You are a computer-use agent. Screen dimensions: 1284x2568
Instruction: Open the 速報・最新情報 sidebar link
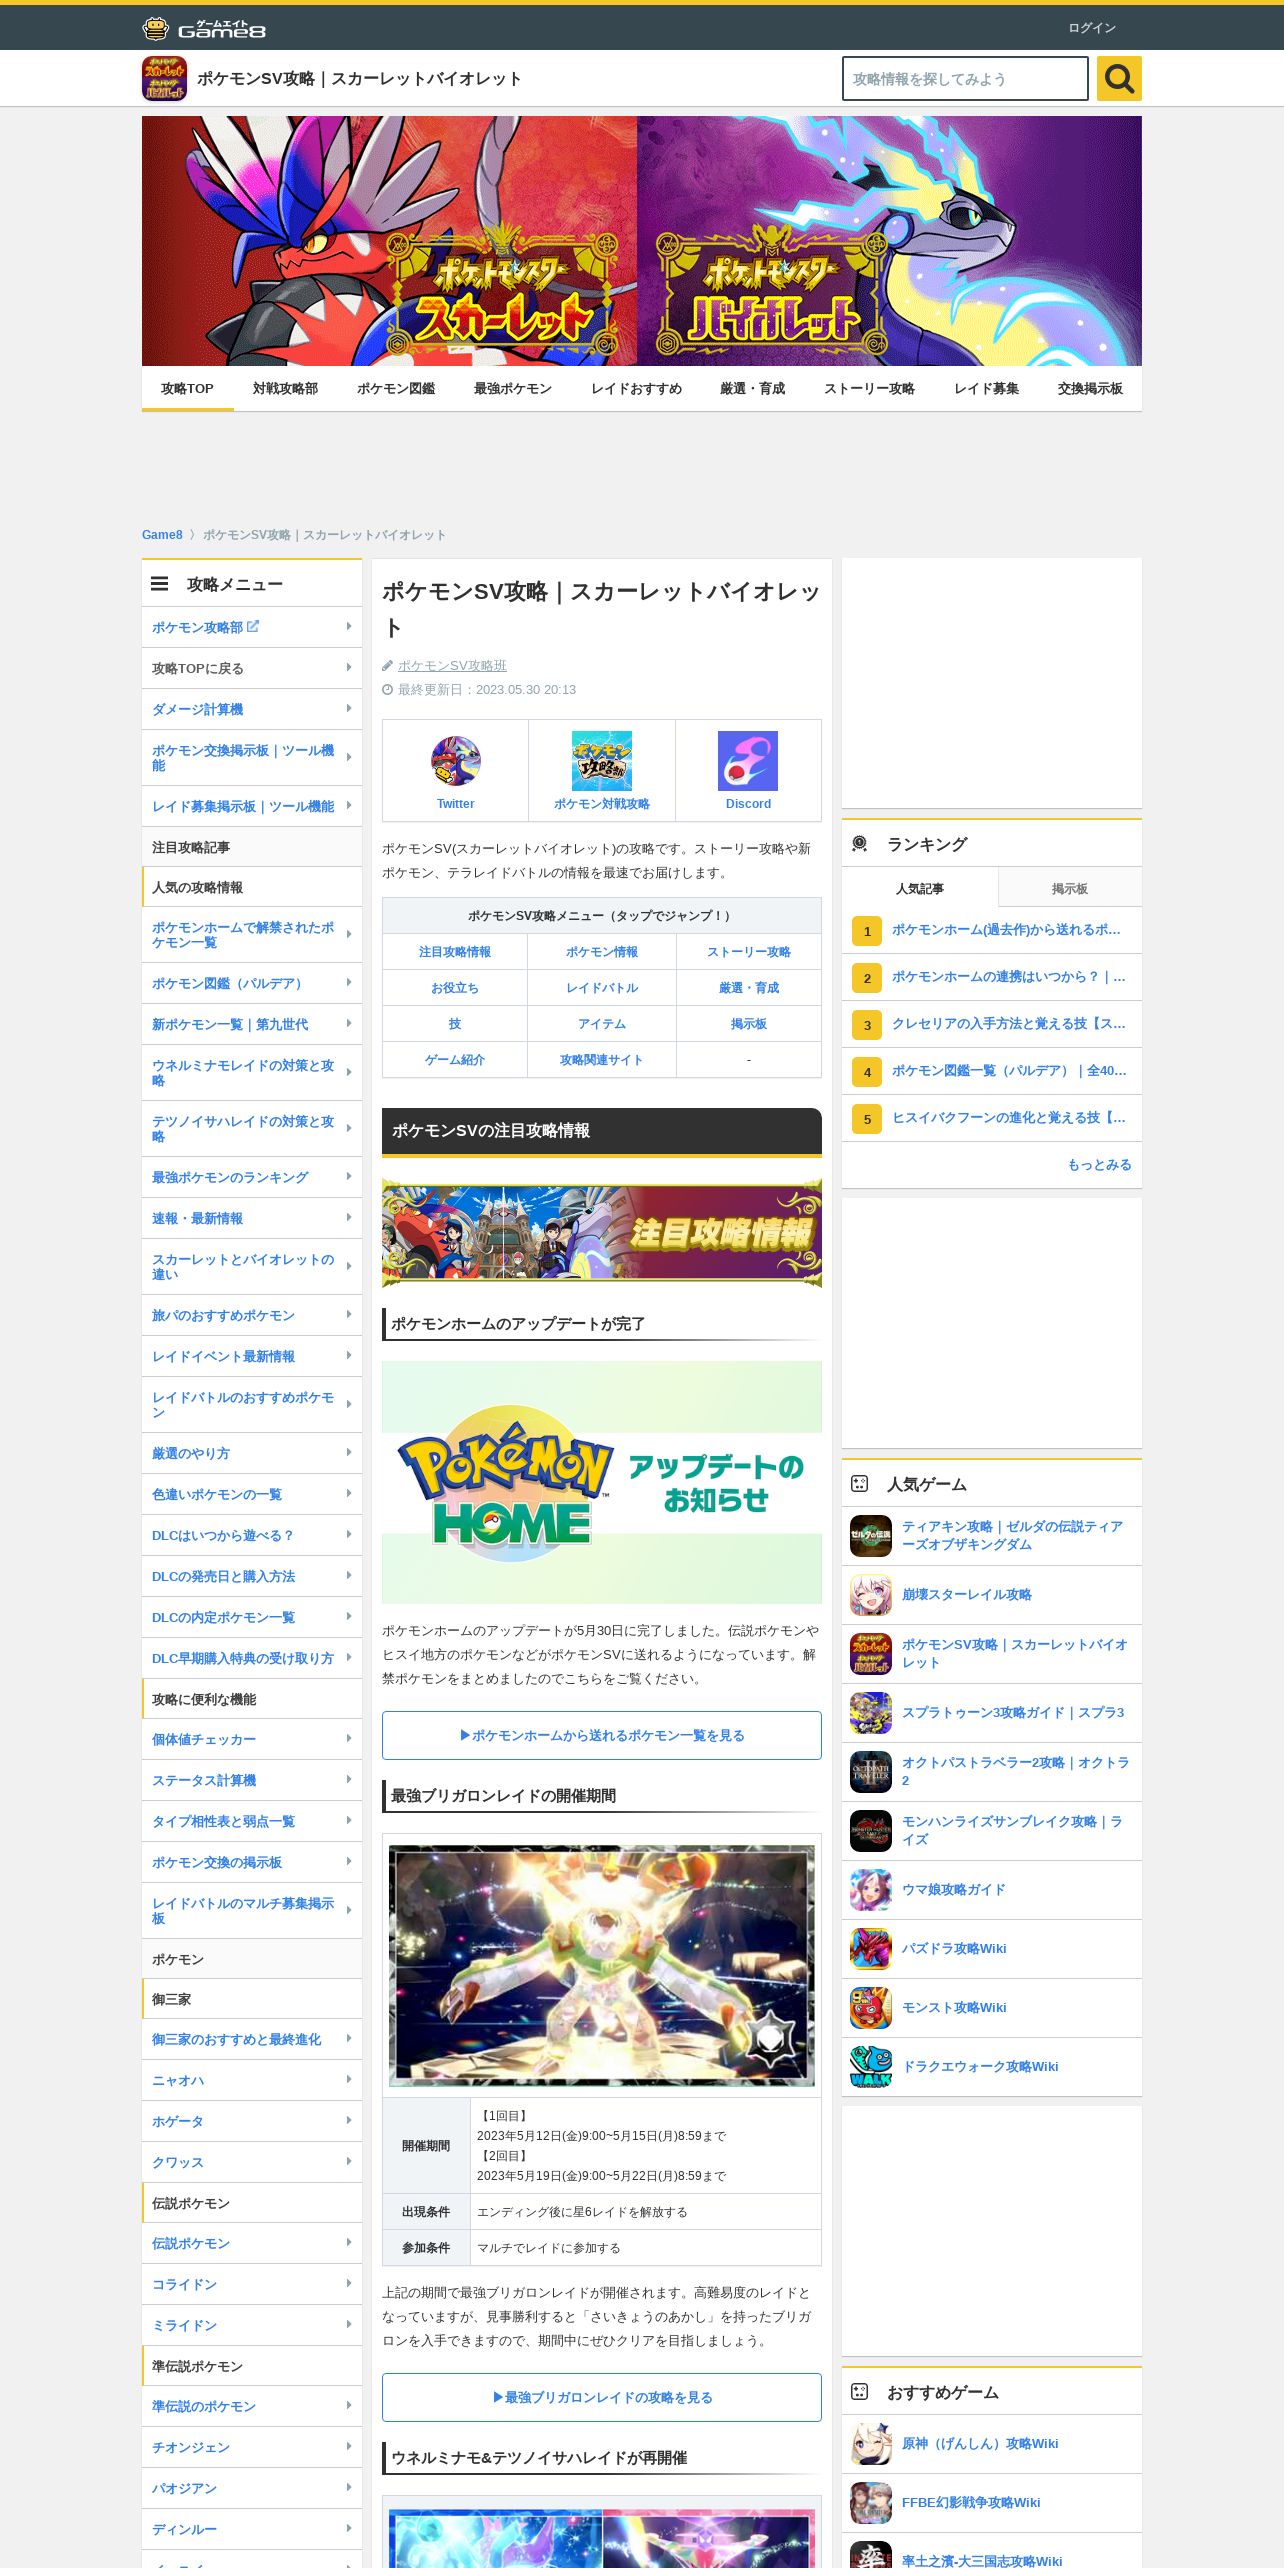[x=252, y=1218]
